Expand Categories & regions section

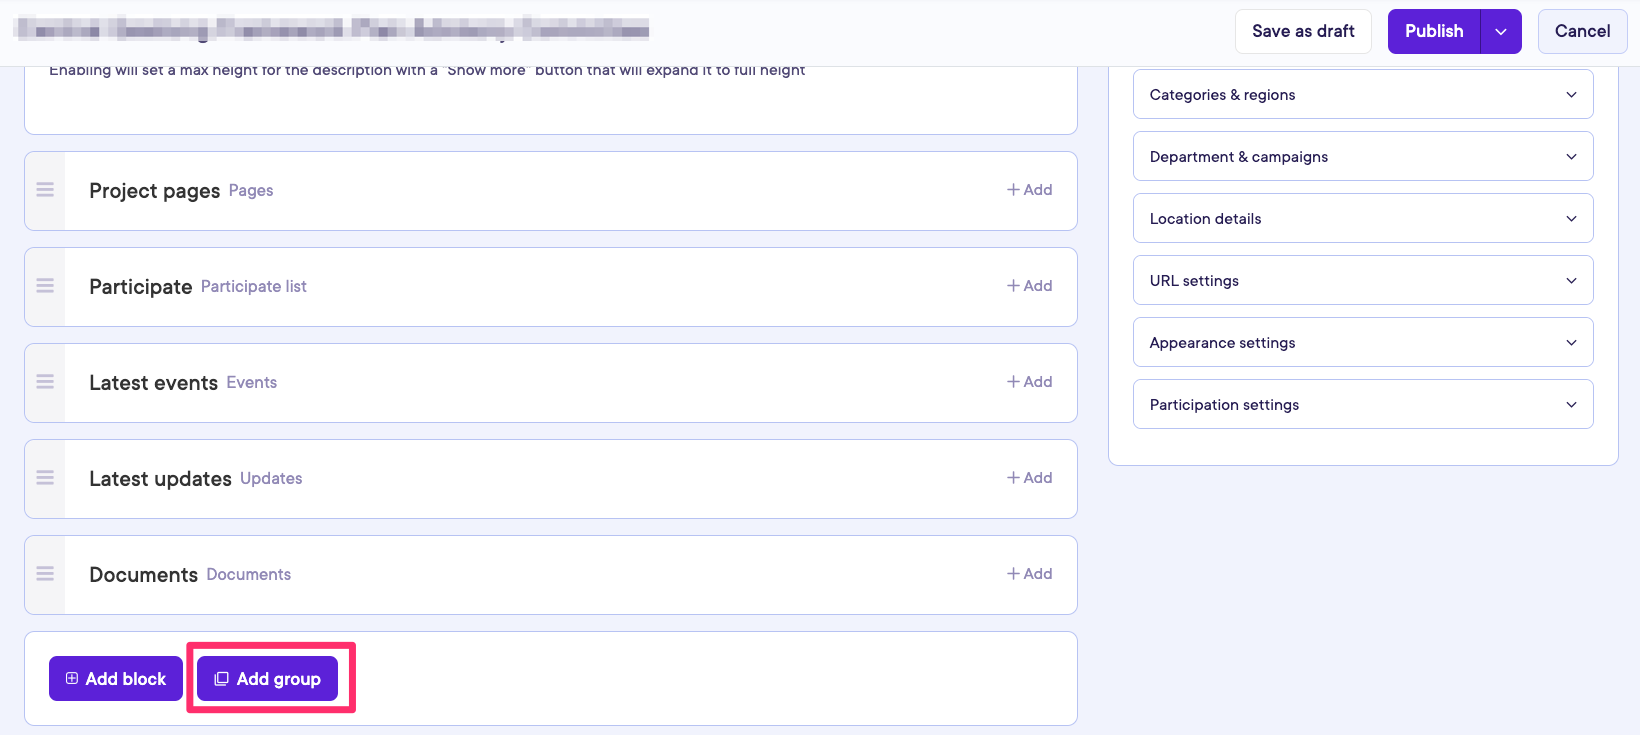[1362, 95]
